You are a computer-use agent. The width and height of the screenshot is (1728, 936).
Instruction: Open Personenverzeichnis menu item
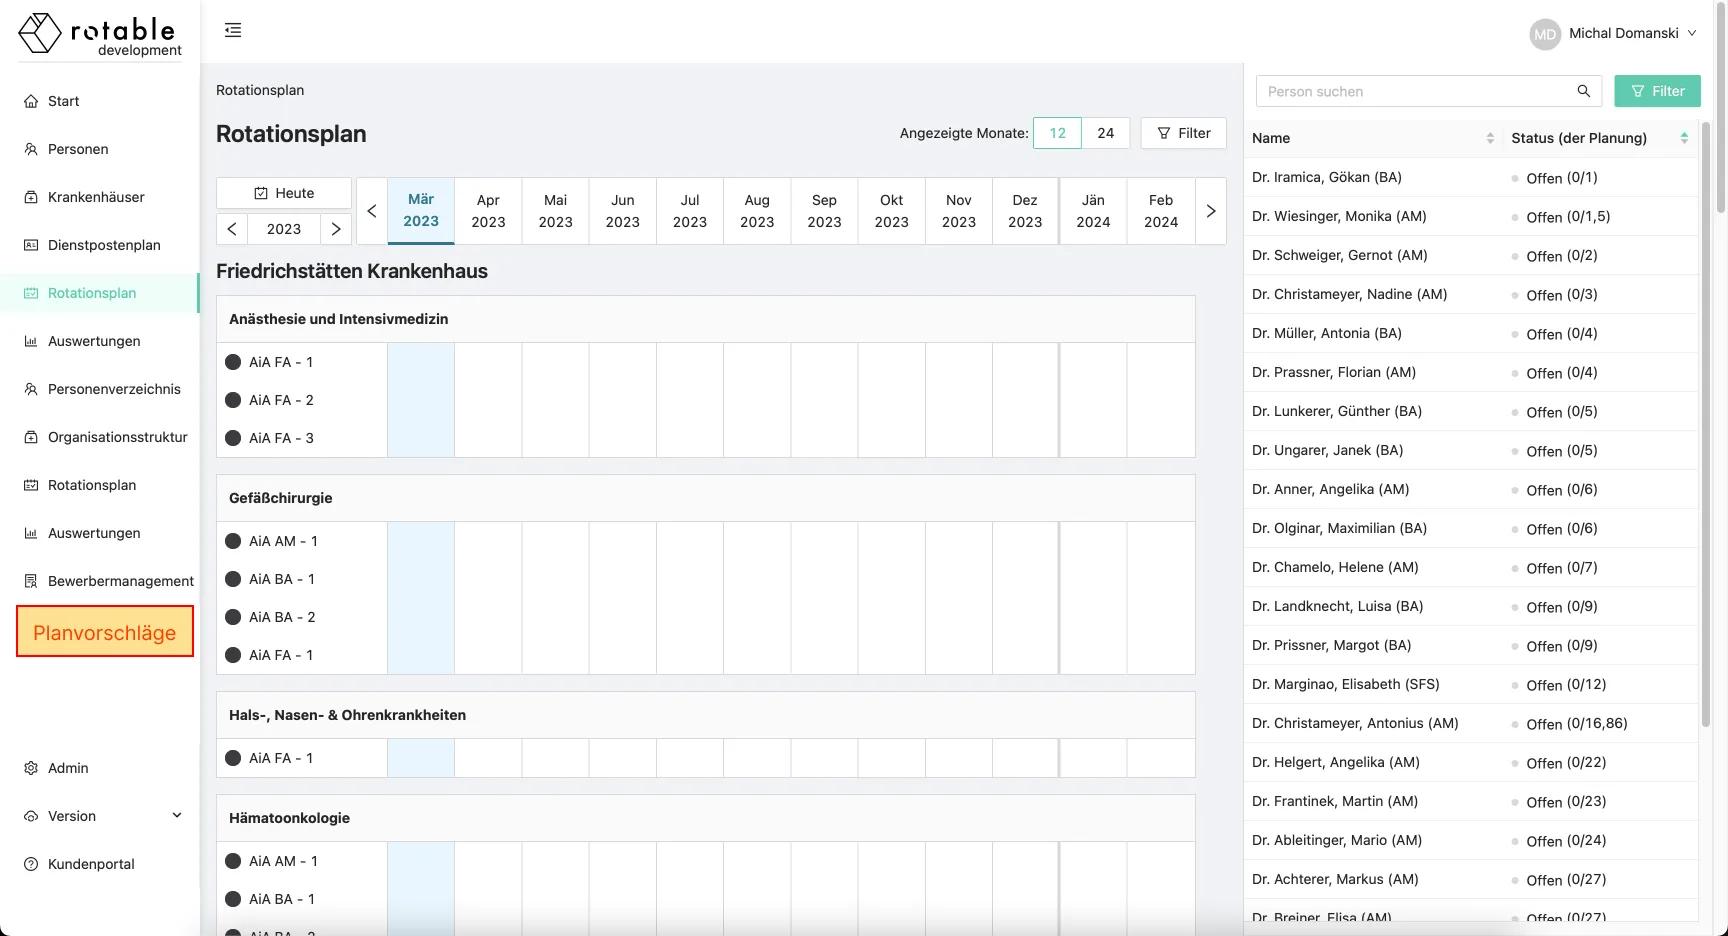tap(114, 389)
